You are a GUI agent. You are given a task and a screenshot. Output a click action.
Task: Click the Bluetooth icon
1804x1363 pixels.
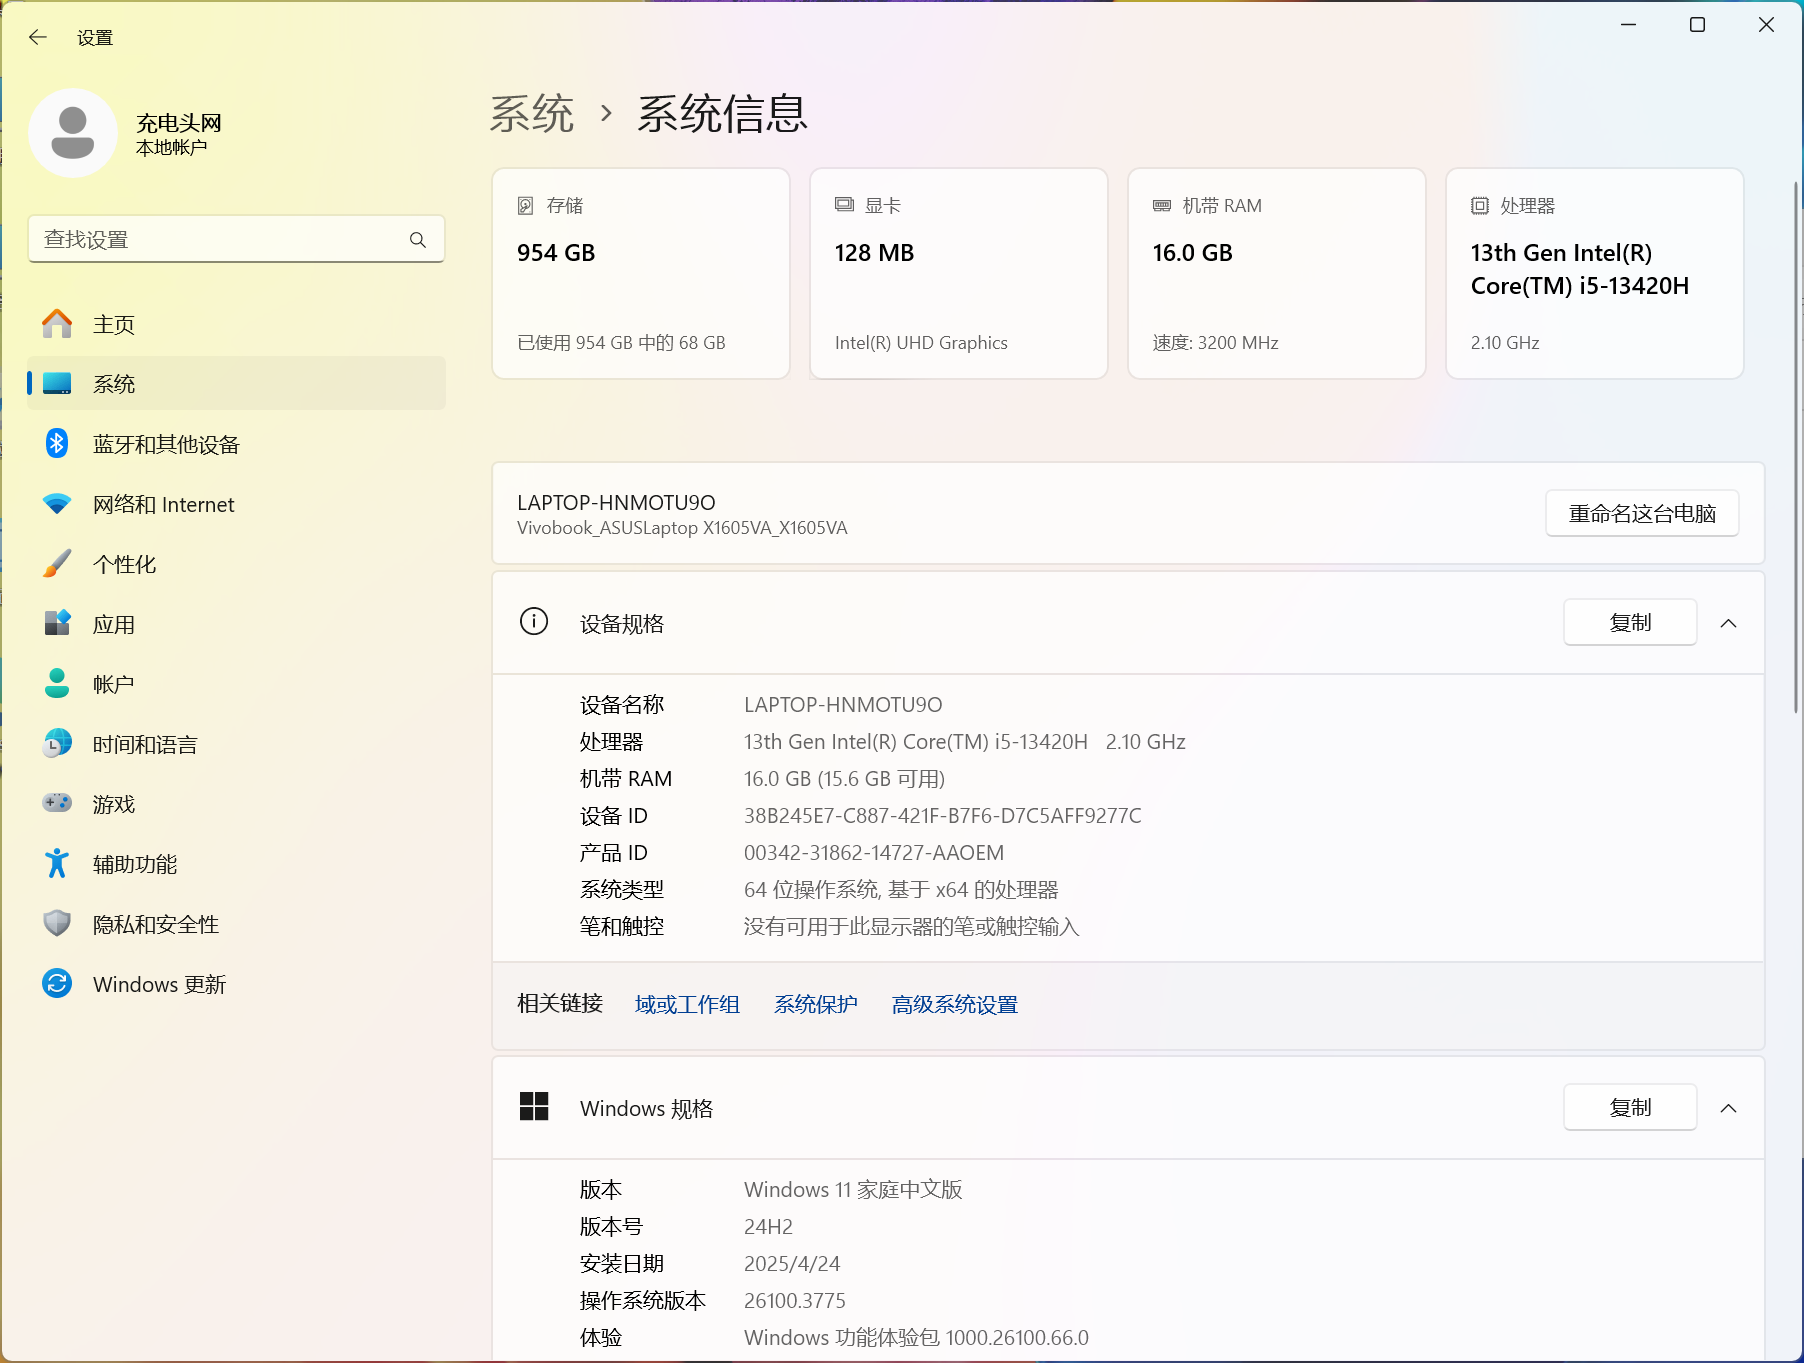pyautogui.click(x=57, y=443)
